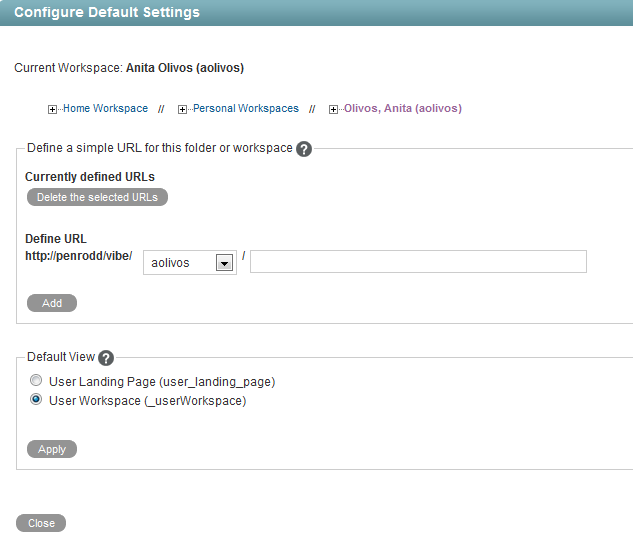This screenshot has width=633, height=542.
Task: Click the Add button
Action: click(x=52, y=303)
